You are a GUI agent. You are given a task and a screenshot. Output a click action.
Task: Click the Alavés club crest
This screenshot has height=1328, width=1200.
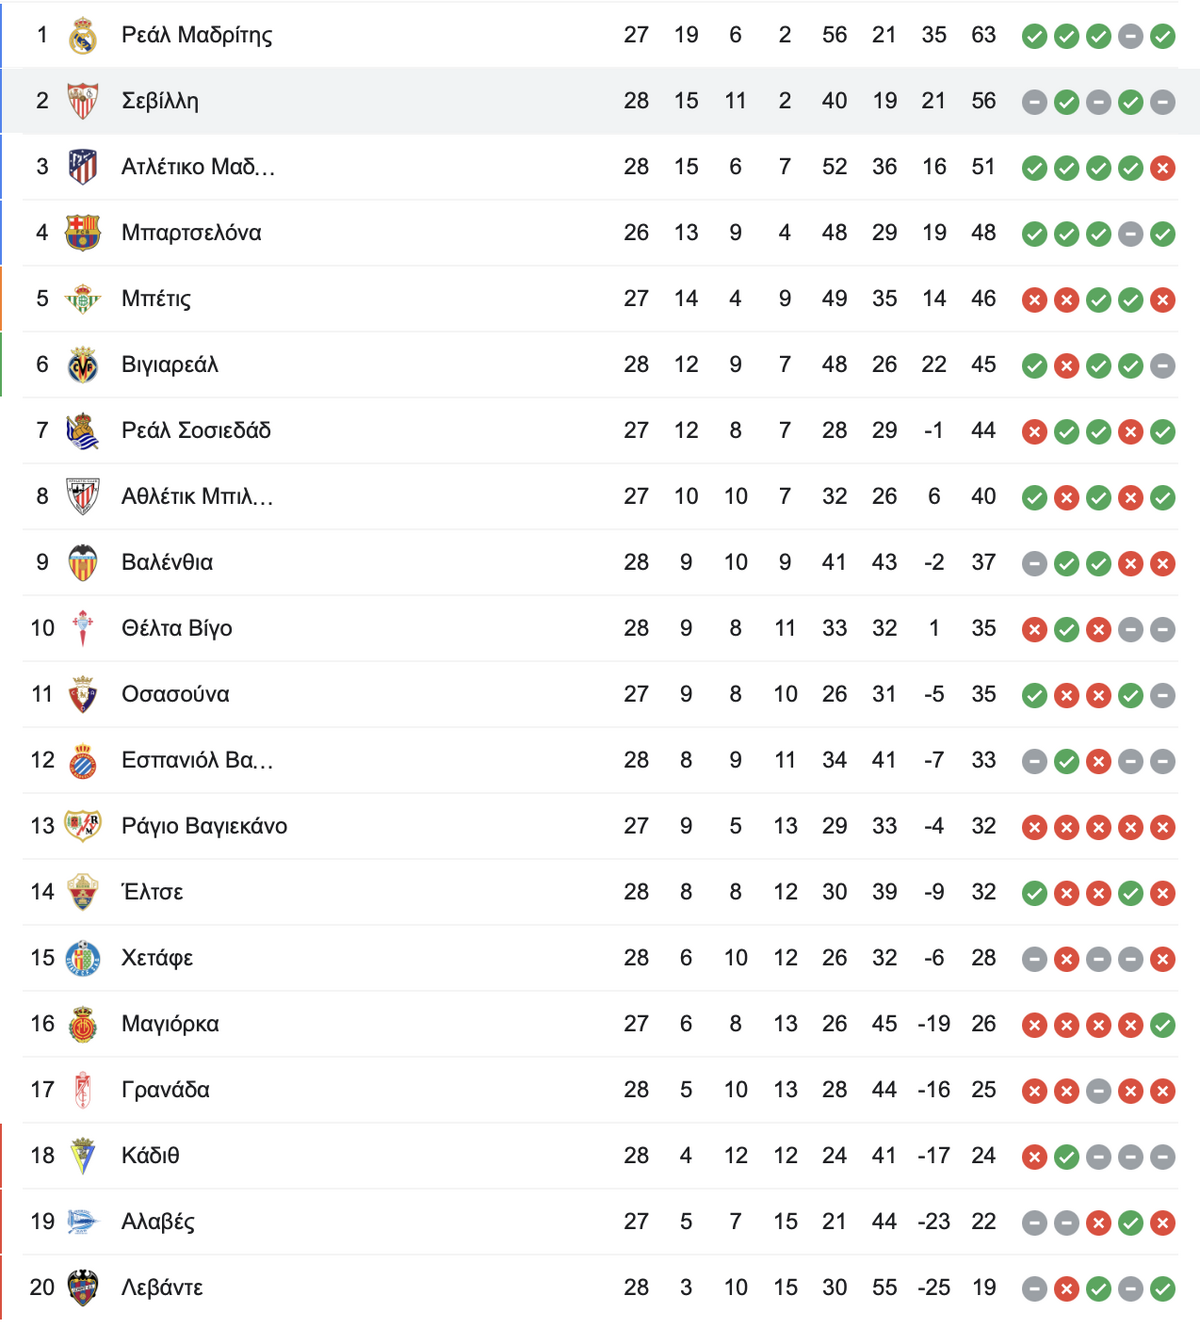(83, 1222)
